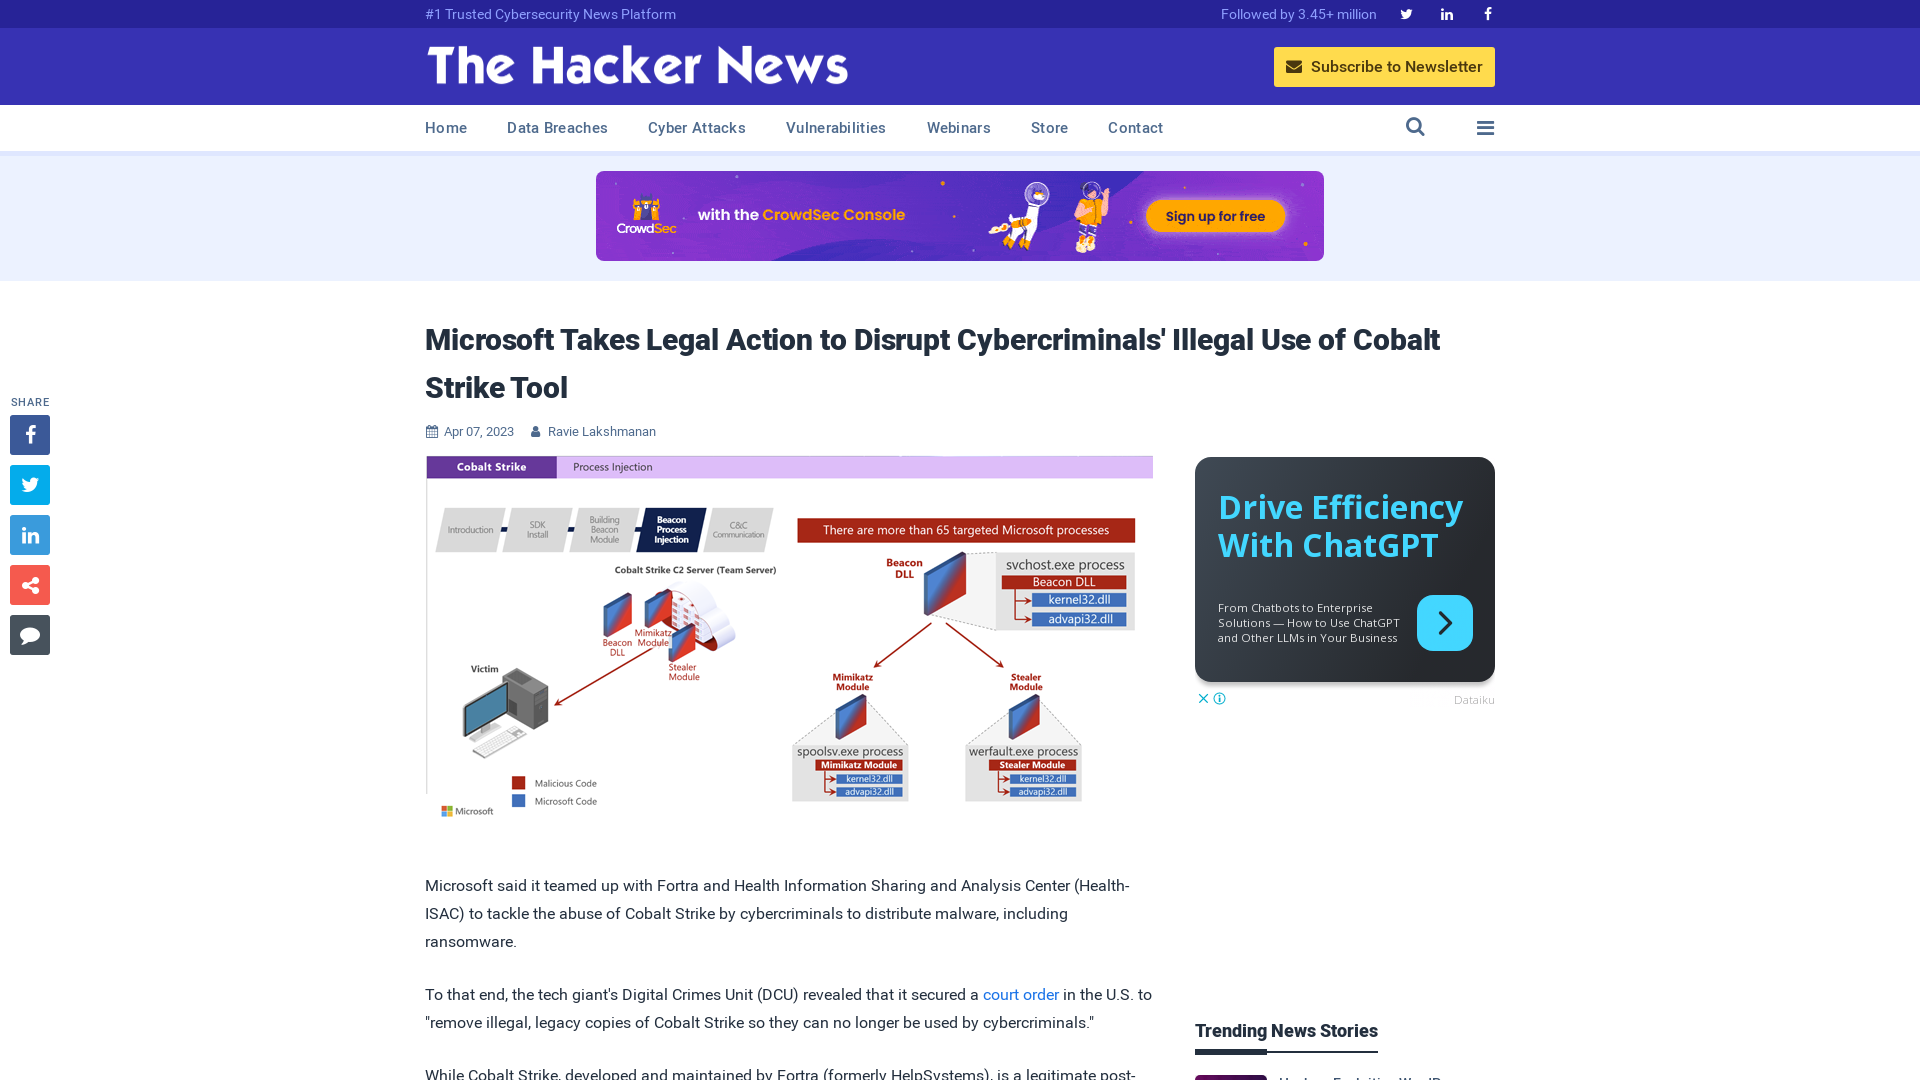Screen dimensions: 1920x1080
Task: Open the Facebook header icon
Action: coord(1487,13)
